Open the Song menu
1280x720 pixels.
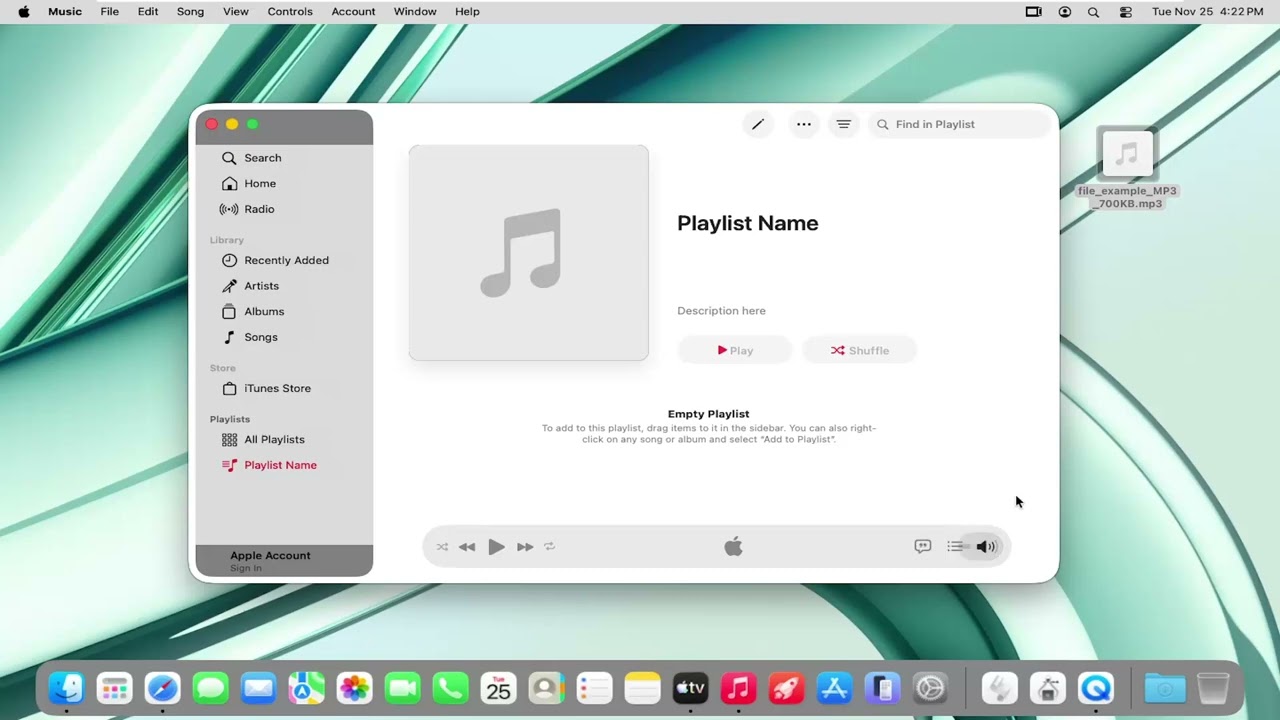190,12
